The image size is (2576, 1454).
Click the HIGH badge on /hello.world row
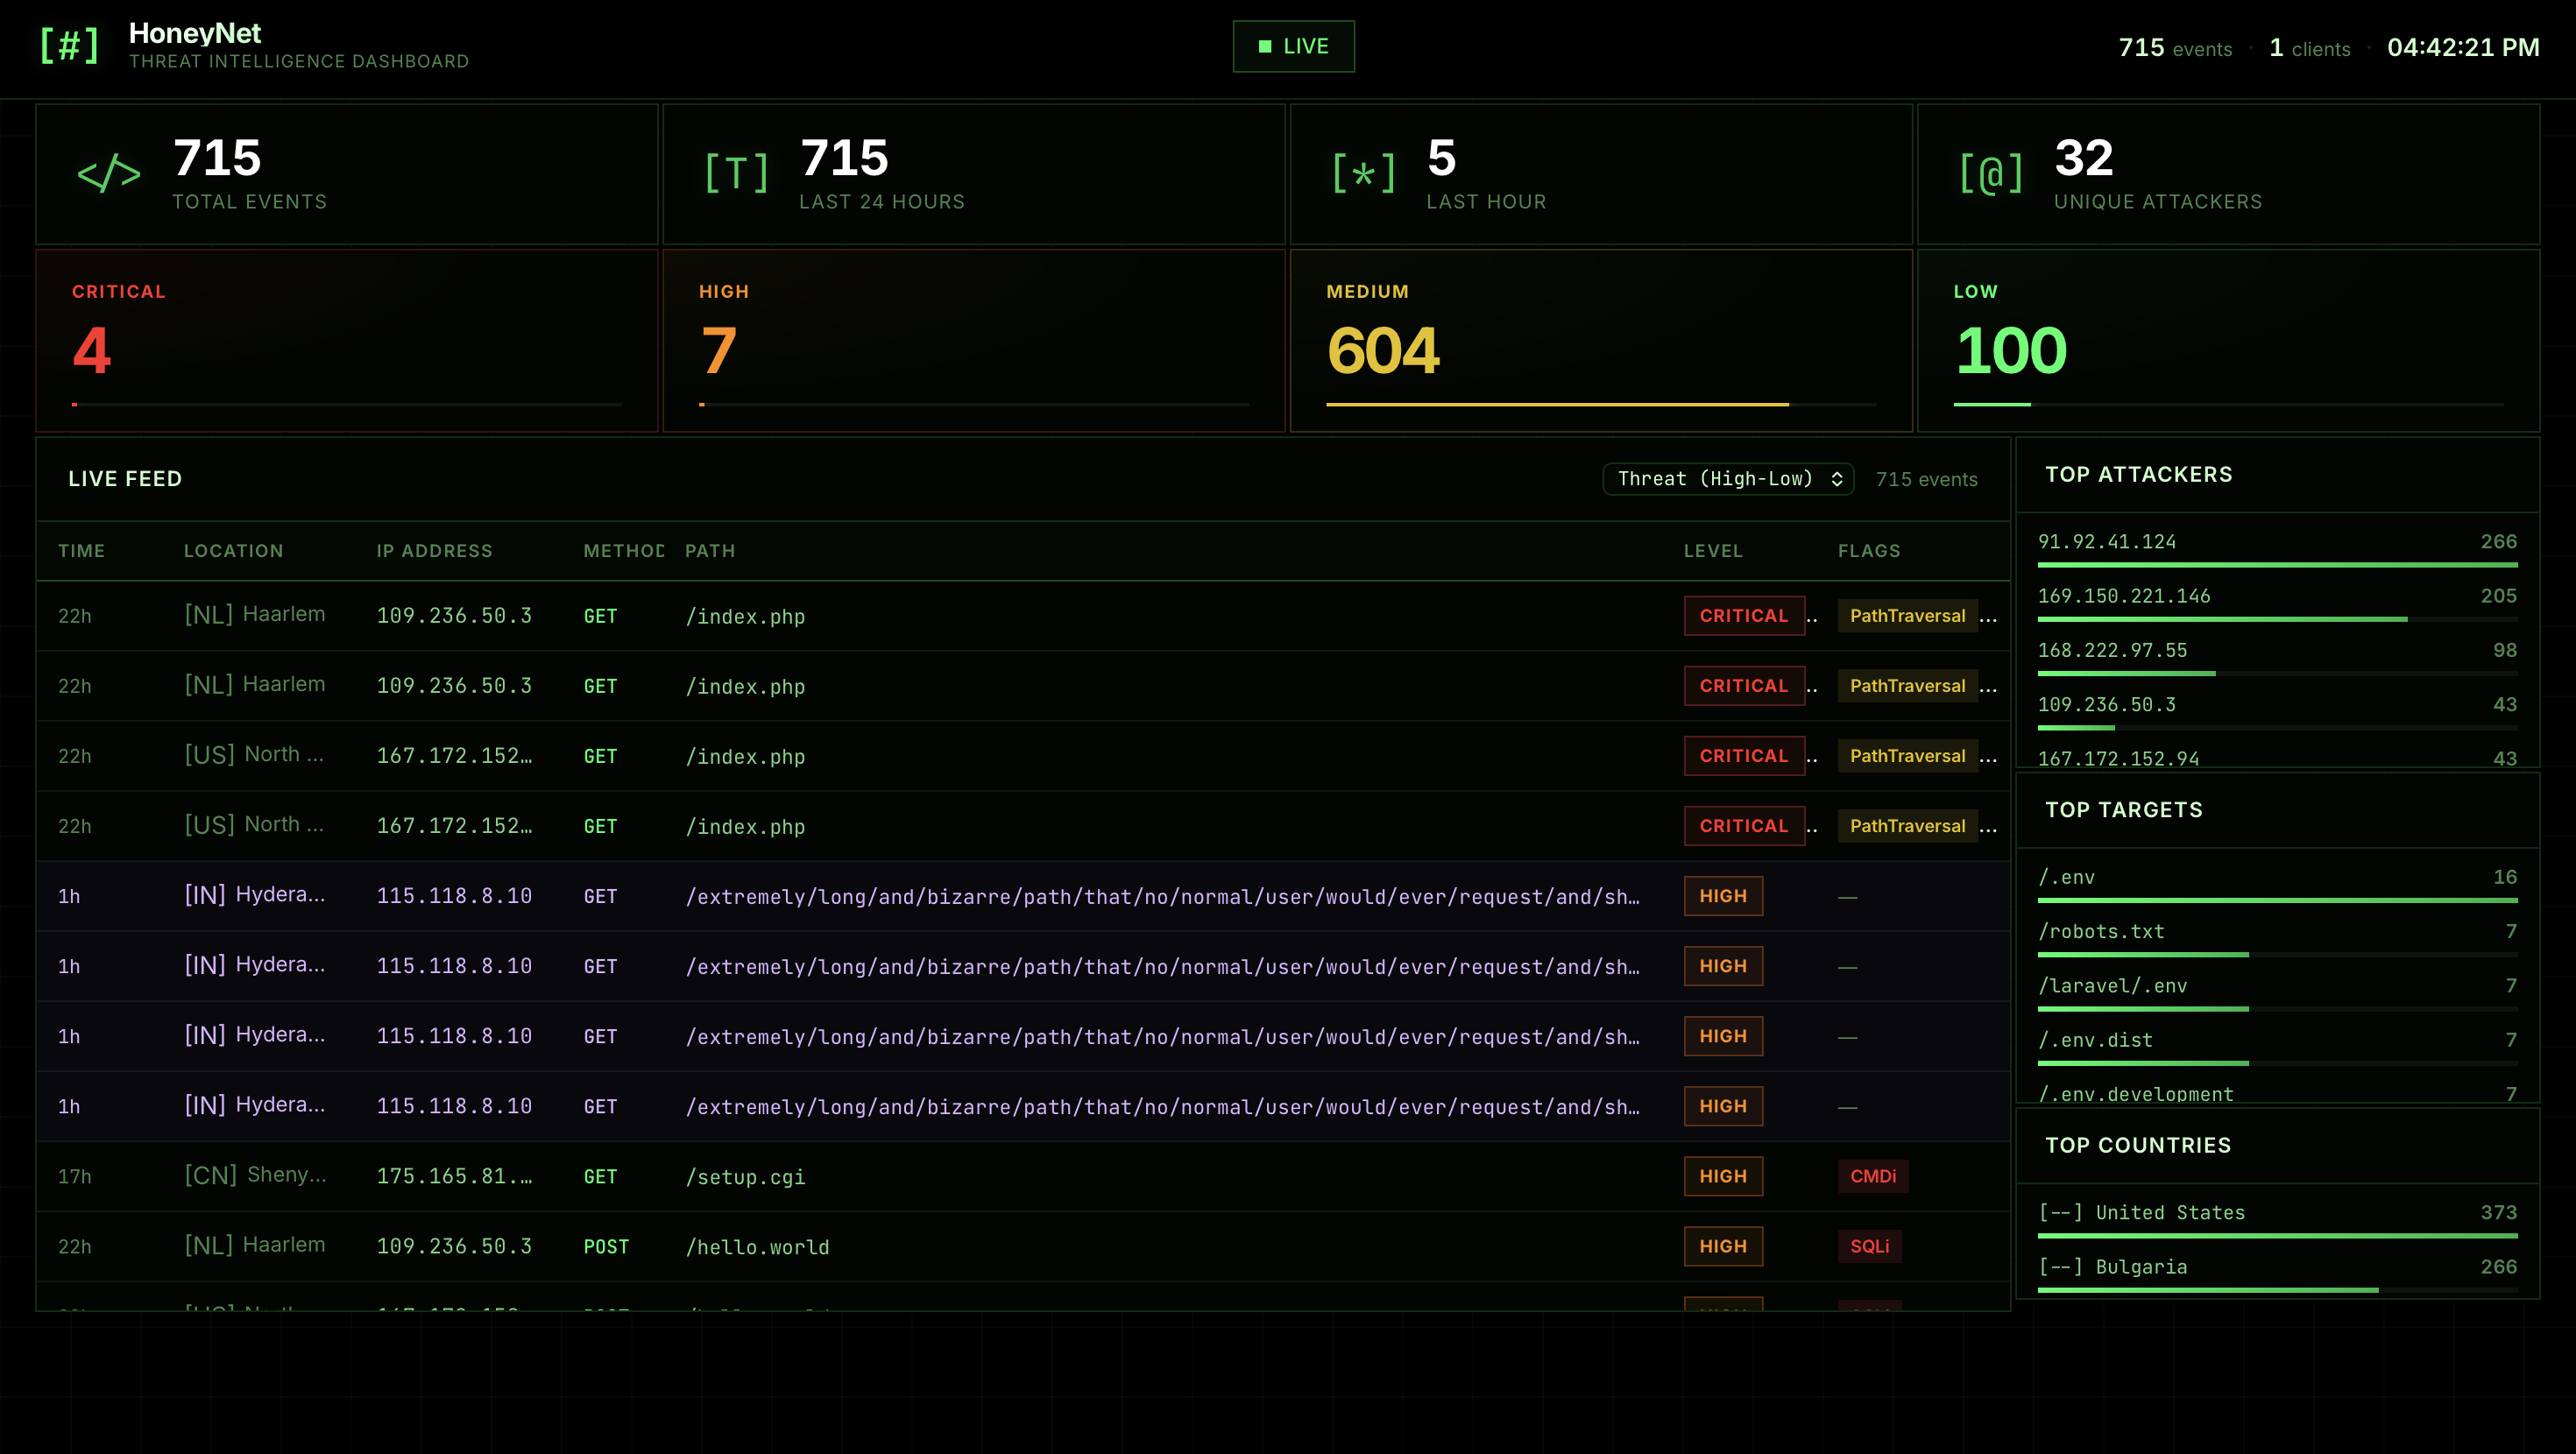(1723, 1246)
